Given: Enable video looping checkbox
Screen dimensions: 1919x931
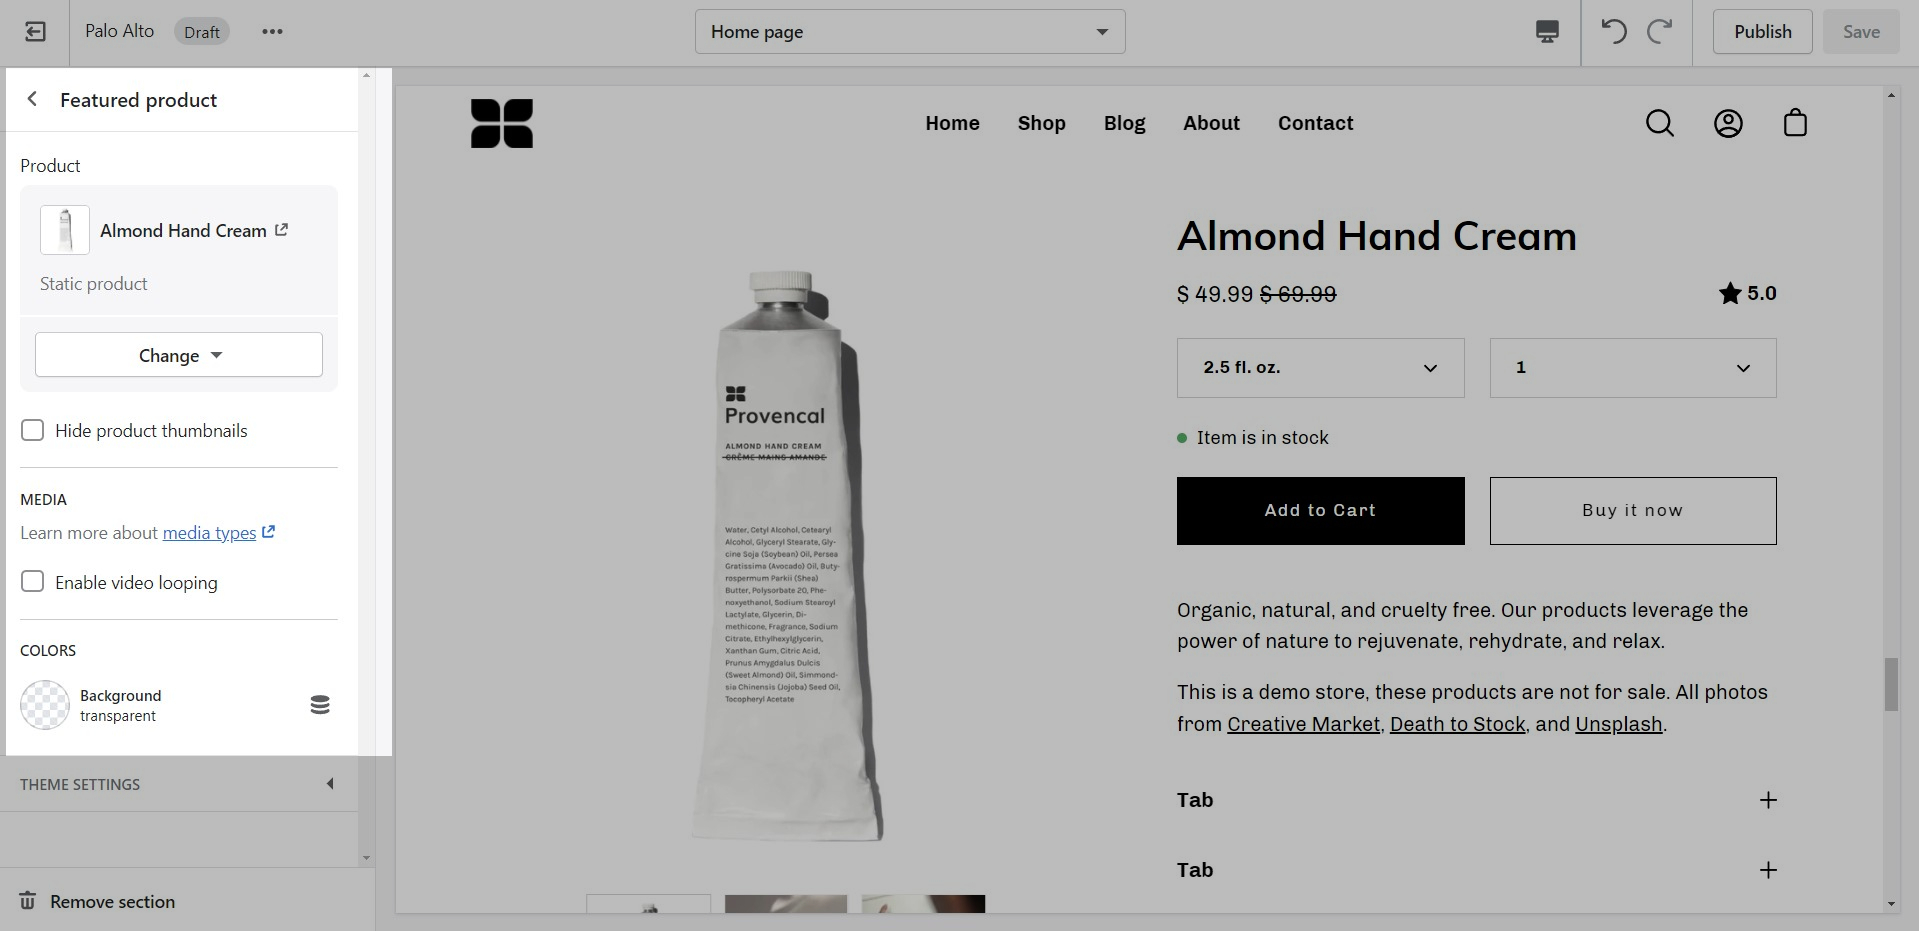Looking at the screenshot, I should (x=33, y=582).
